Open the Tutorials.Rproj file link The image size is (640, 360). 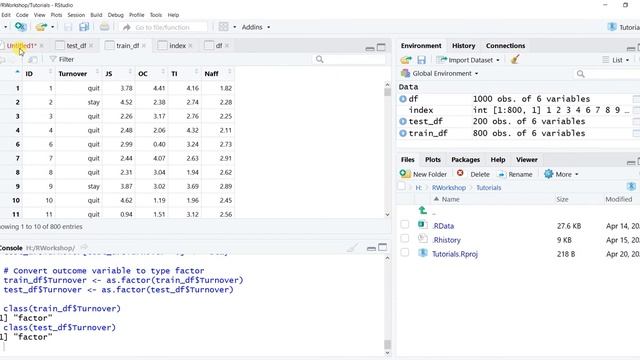pos(455,254)
